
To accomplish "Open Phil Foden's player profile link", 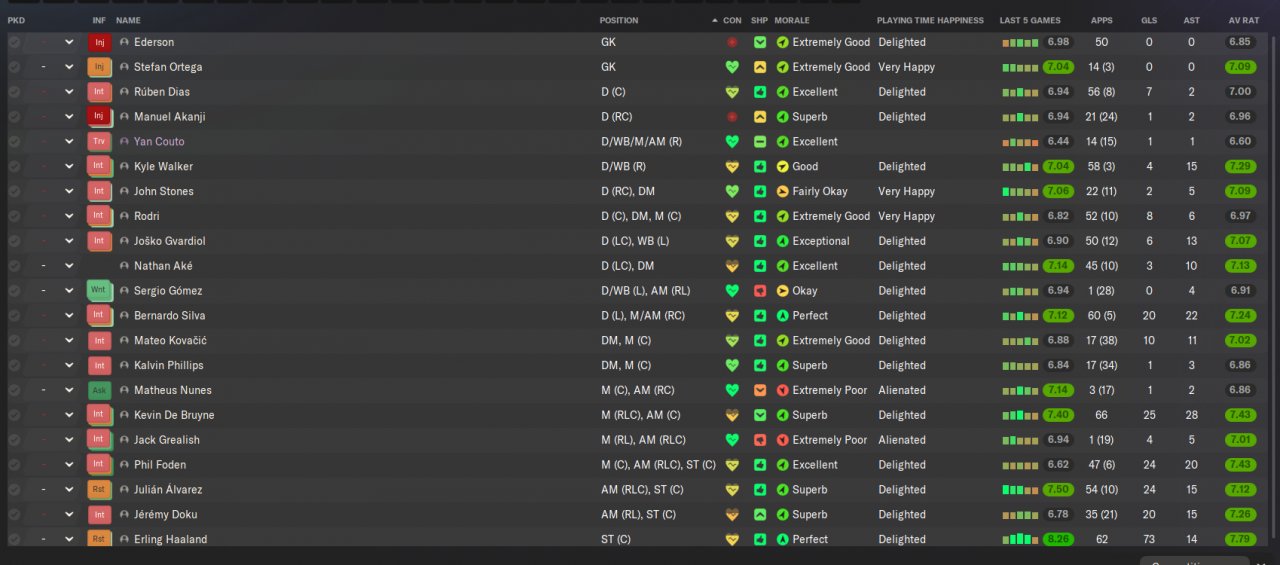I will click(x=160, y=465).
